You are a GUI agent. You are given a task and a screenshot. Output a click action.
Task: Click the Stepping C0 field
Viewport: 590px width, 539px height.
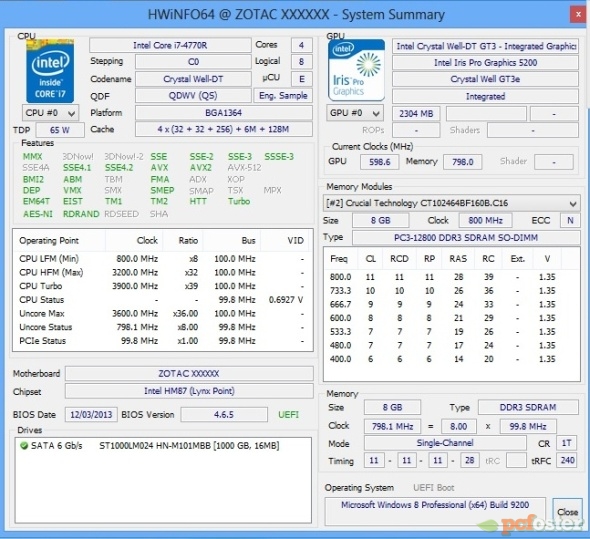(x=193, y=62)
